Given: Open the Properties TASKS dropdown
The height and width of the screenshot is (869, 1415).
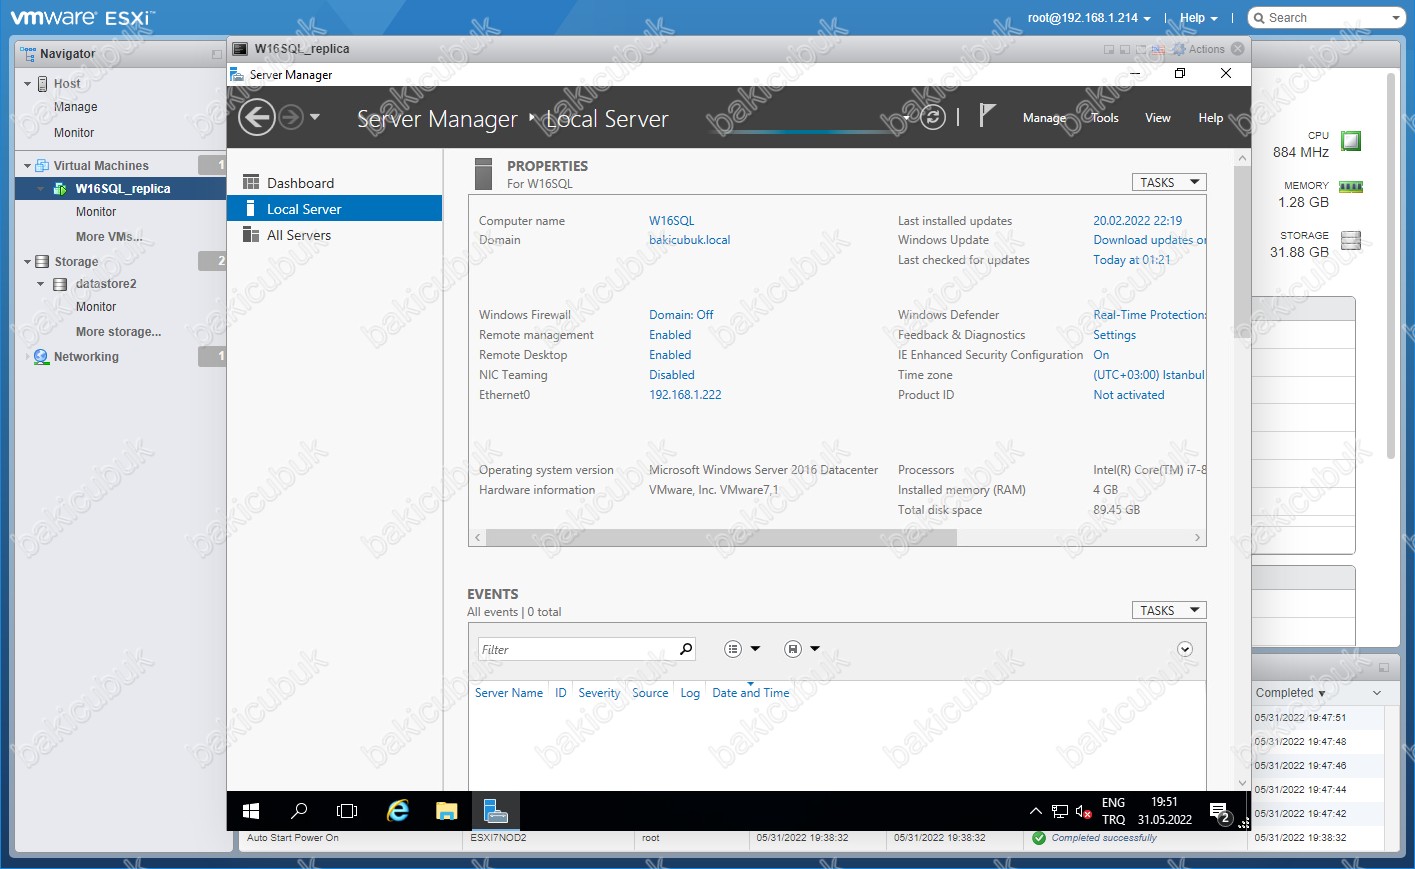Looking at the screenshot, I should 1168,182.
